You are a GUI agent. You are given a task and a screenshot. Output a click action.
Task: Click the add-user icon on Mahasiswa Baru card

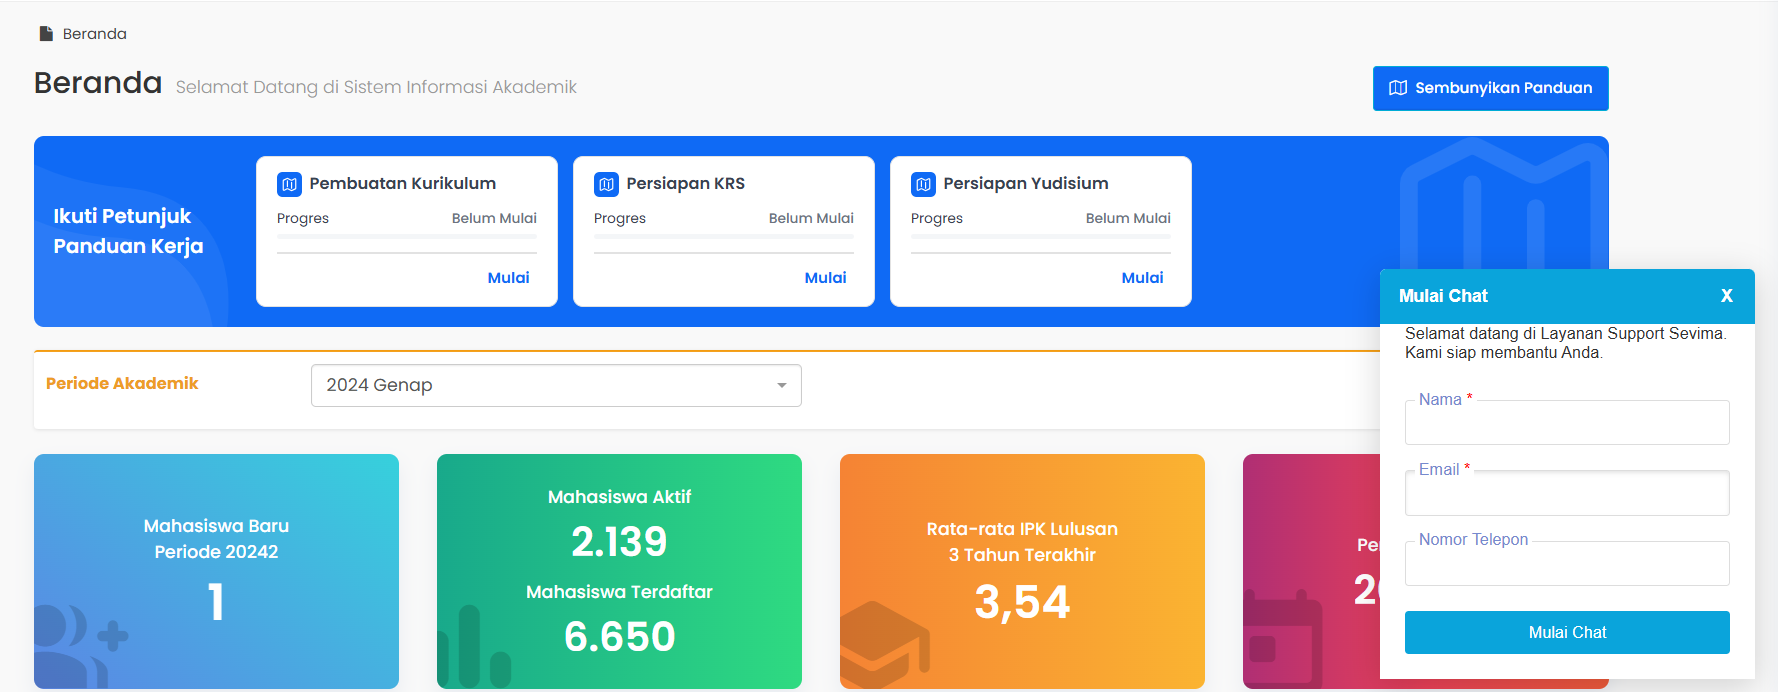point(80,640)
